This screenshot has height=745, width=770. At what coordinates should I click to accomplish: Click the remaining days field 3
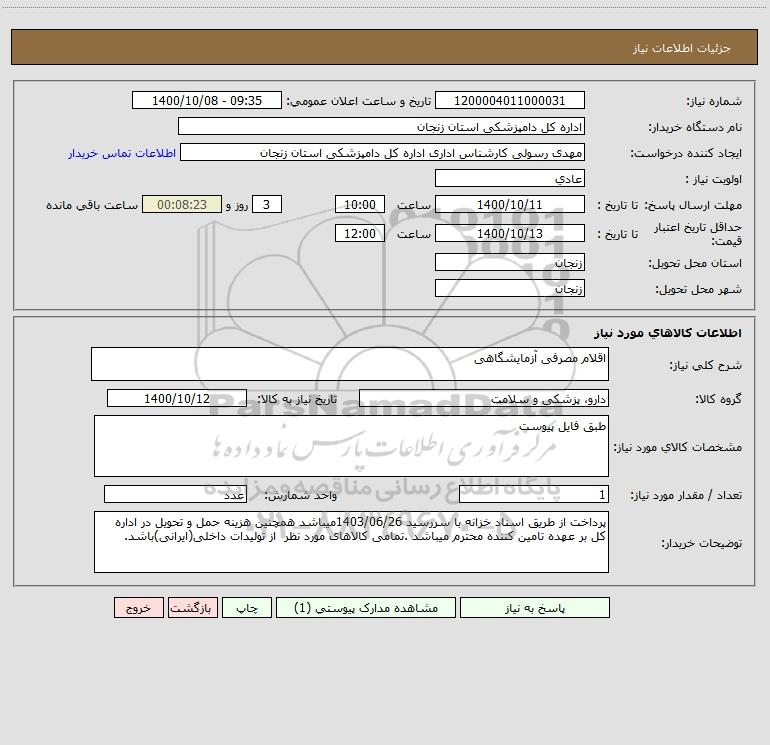(x=267, y=204)
